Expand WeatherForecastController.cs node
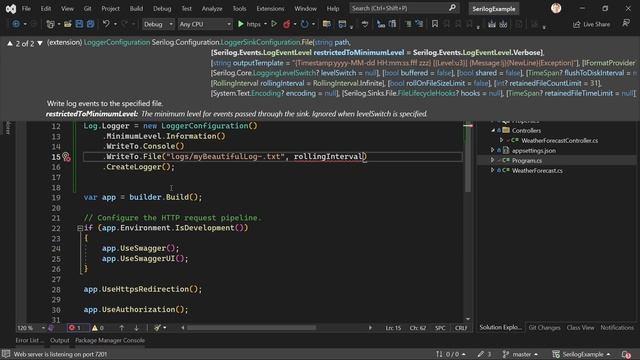This screenshot has height=360, width=640. [x=502, y=140]
